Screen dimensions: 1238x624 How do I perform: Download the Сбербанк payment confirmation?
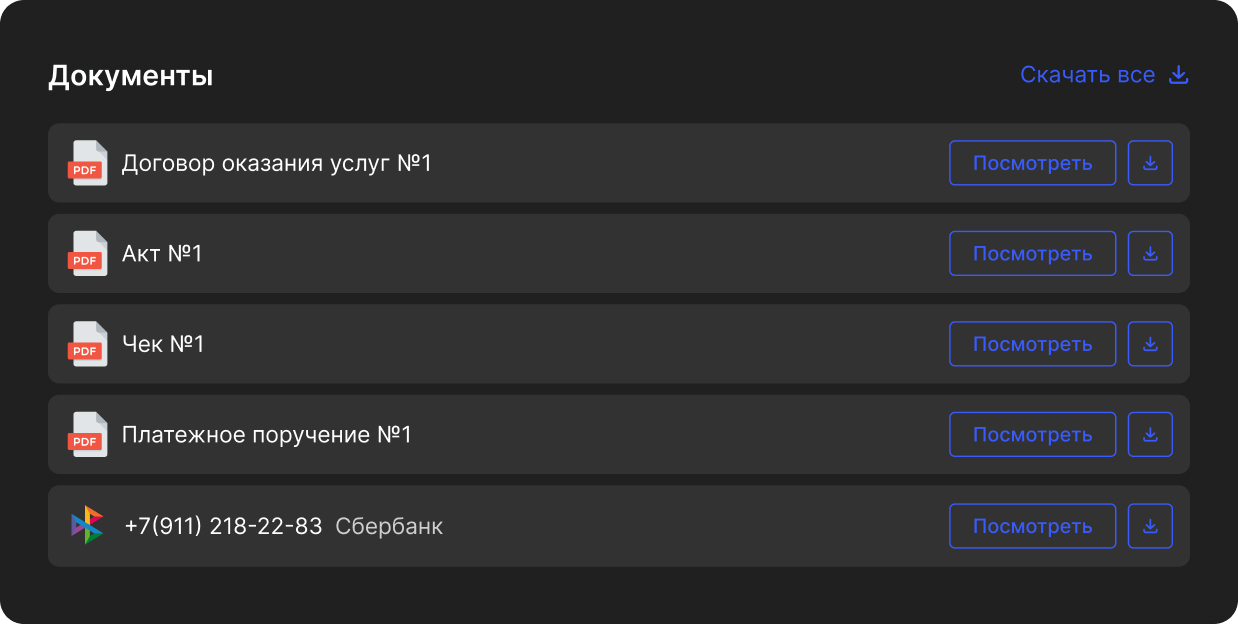coord(1150,525)
